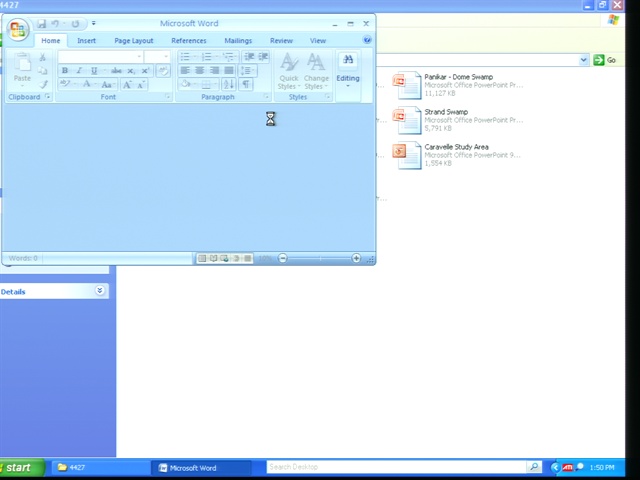
Task: Click the Go button in Explorer window
Action: (605, 60)
